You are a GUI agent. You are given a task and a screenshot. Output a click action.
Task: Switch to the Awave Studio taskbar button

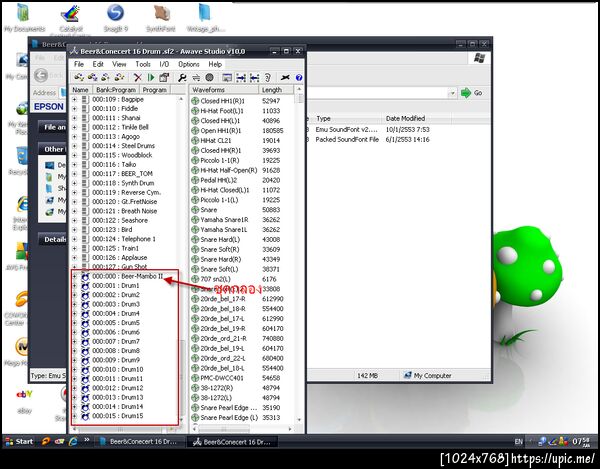232,442
